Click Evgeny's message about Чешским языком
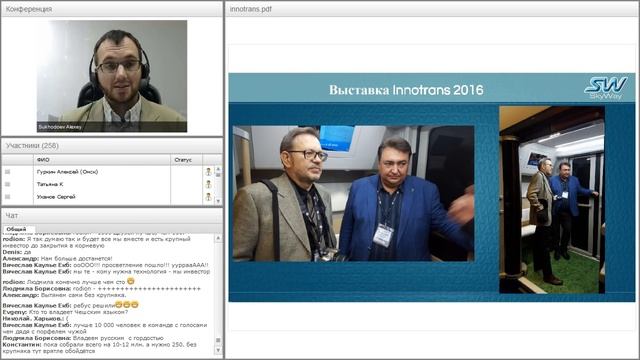This screenshot has width=640, height=360. [x=65, y=312]
